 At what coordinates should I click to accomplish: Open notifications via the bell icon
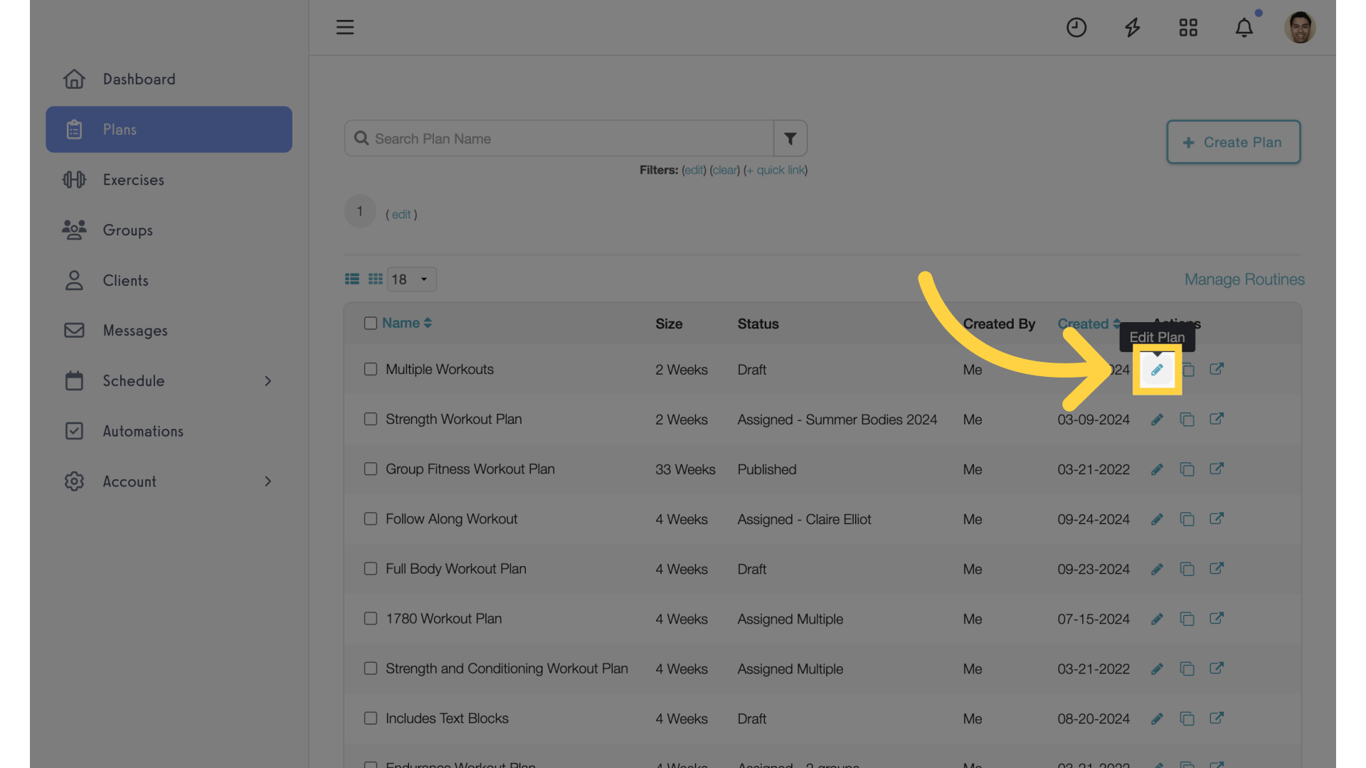pos(1244,27)
